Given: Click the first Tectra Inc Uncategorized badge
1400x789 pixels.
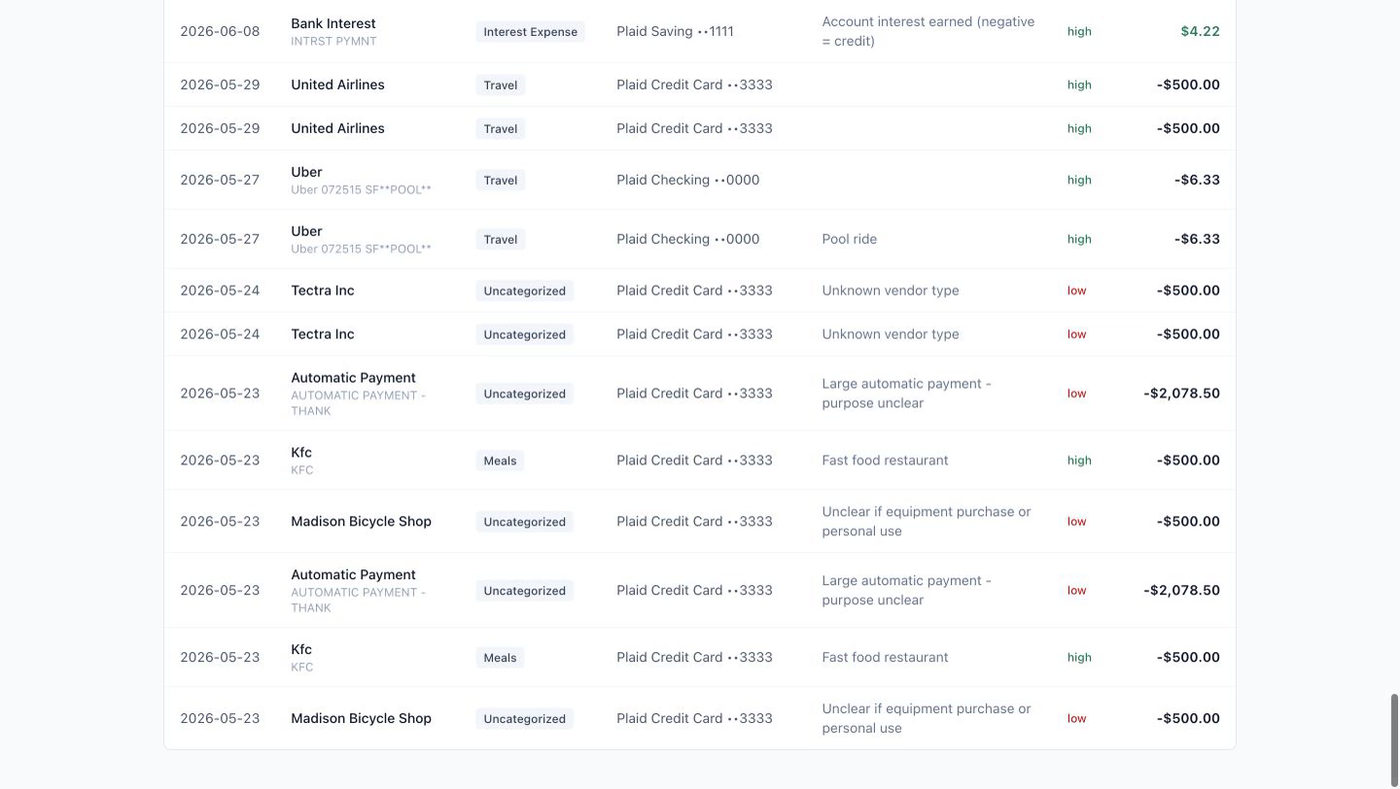Looking at the screenshot, I should 524,291.
